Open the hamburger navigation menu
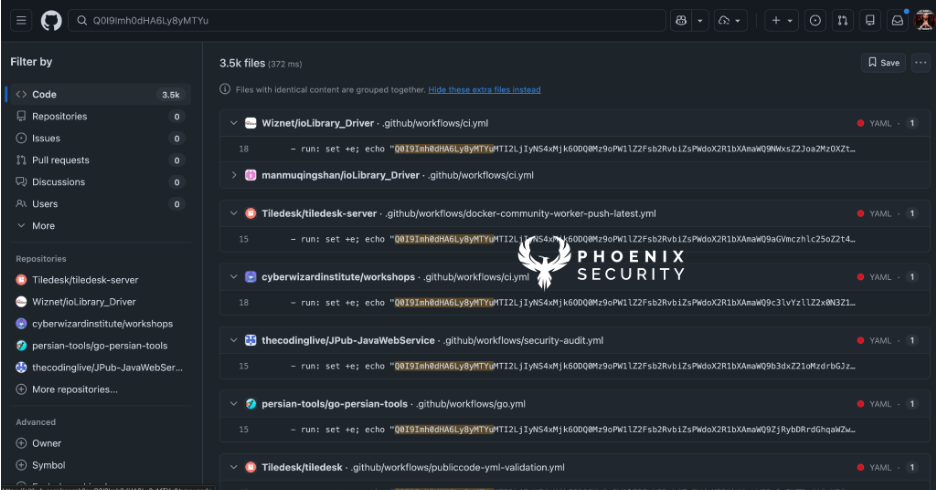Image resolution: width=936 pixels, height=490 pixels. [x=21, y=20]
